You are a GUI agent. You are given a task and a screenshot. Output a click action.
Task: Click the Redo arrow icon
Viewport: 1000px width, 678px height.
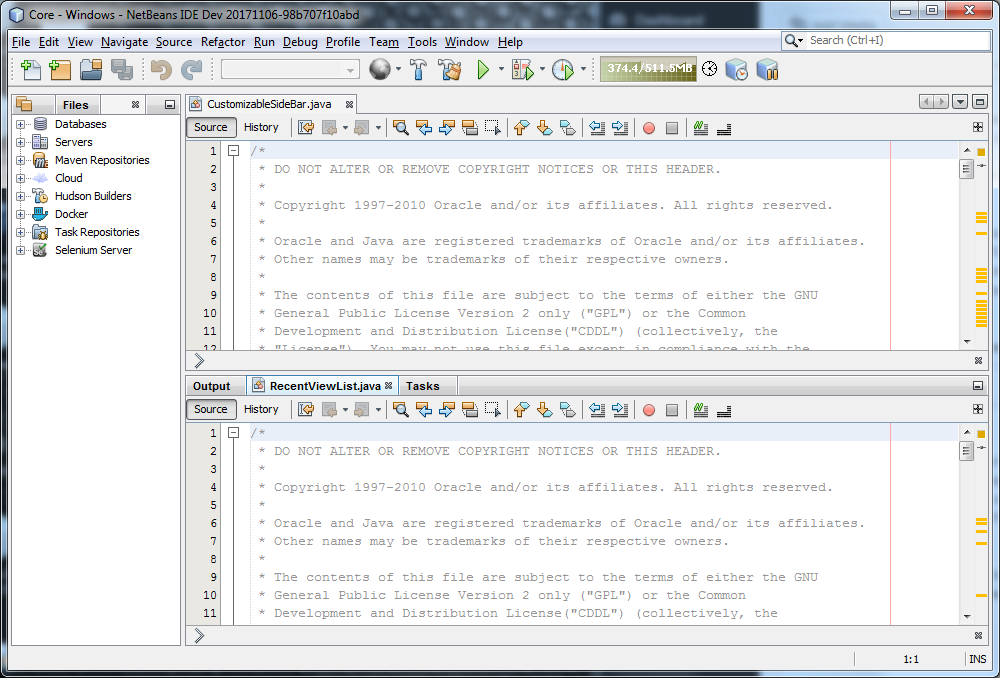[191, 70]
